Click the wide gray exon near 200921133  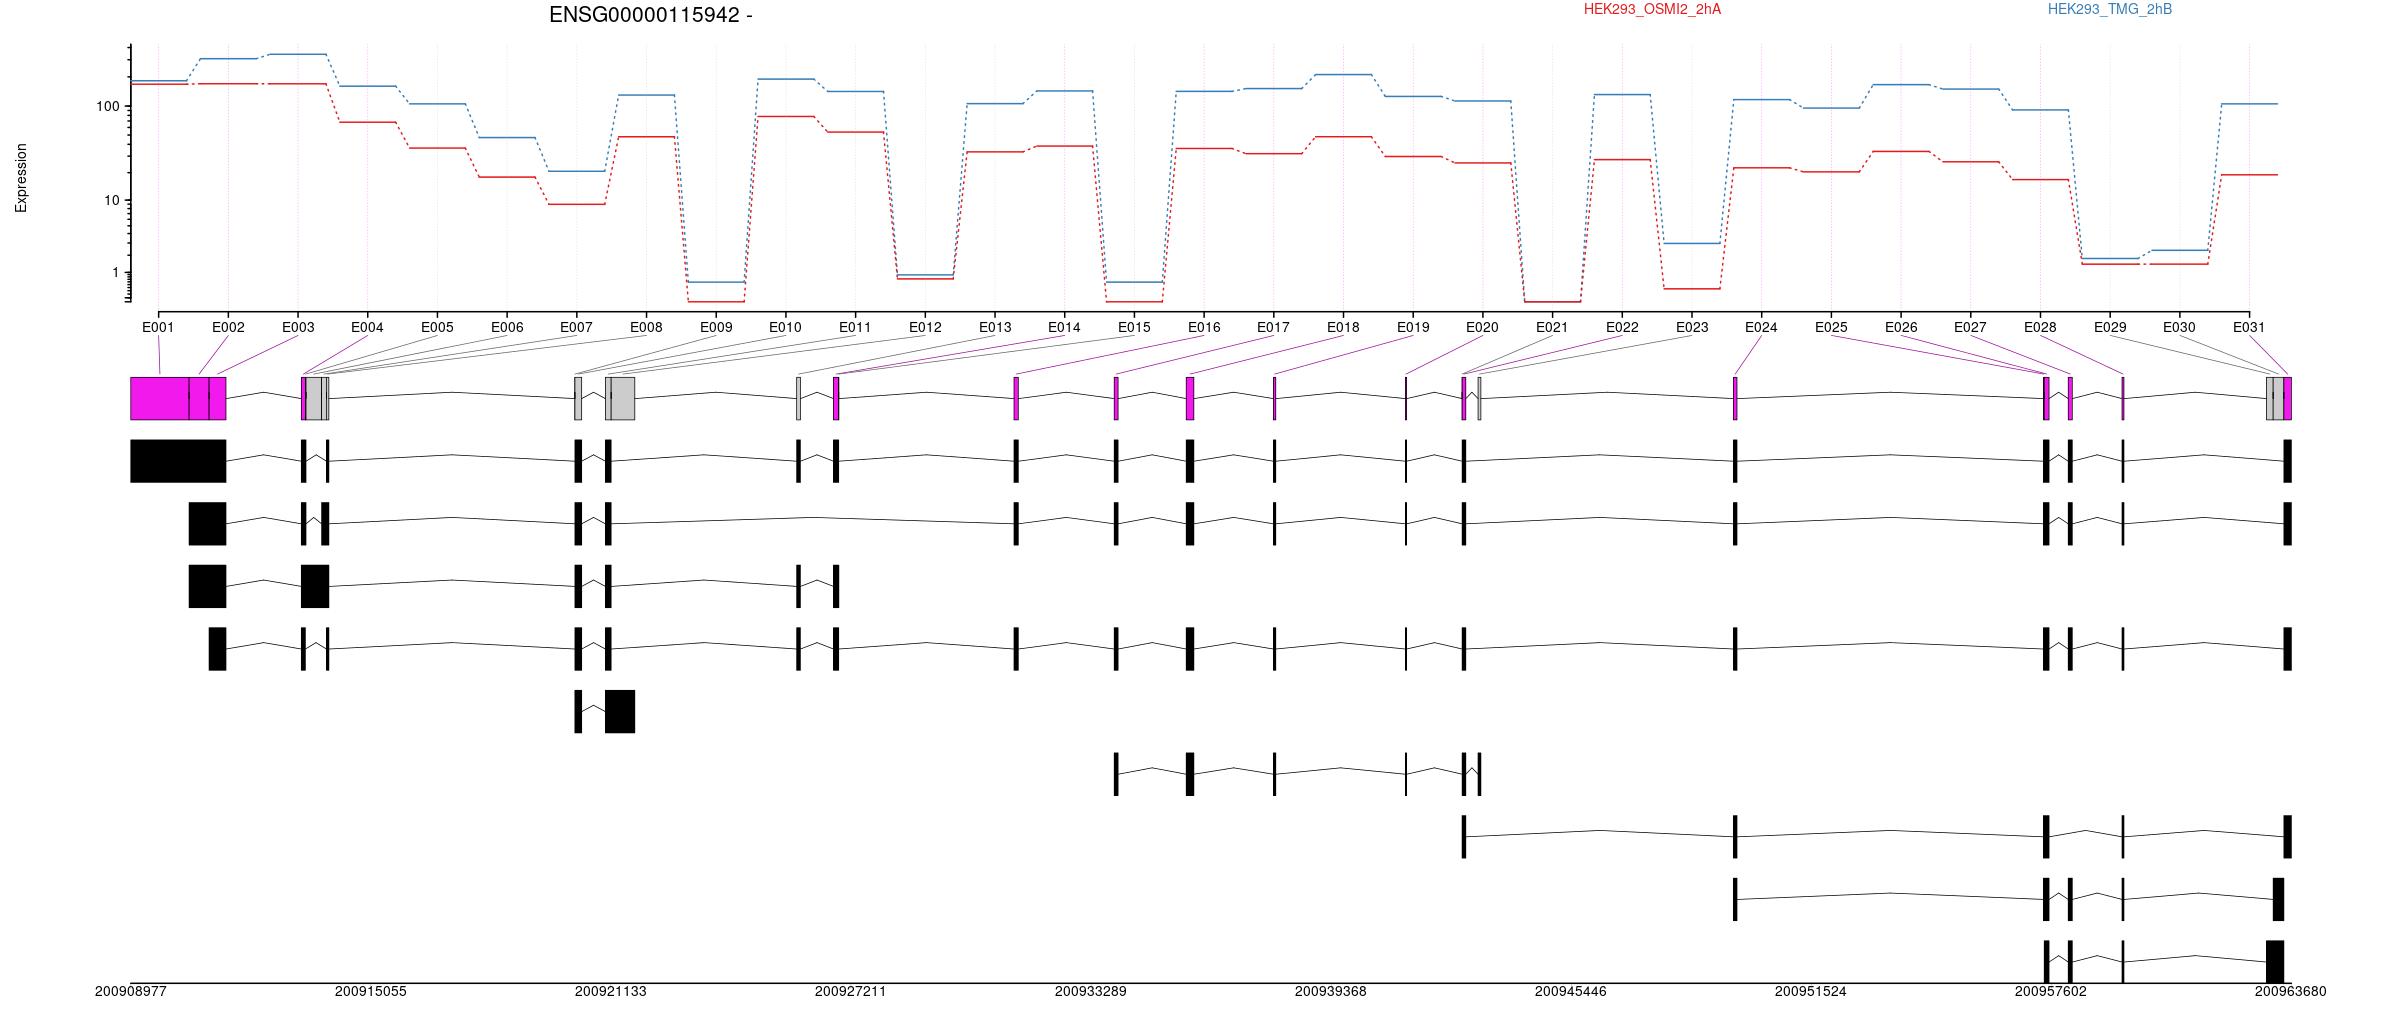pyautogui.click(x=623, y=398)
